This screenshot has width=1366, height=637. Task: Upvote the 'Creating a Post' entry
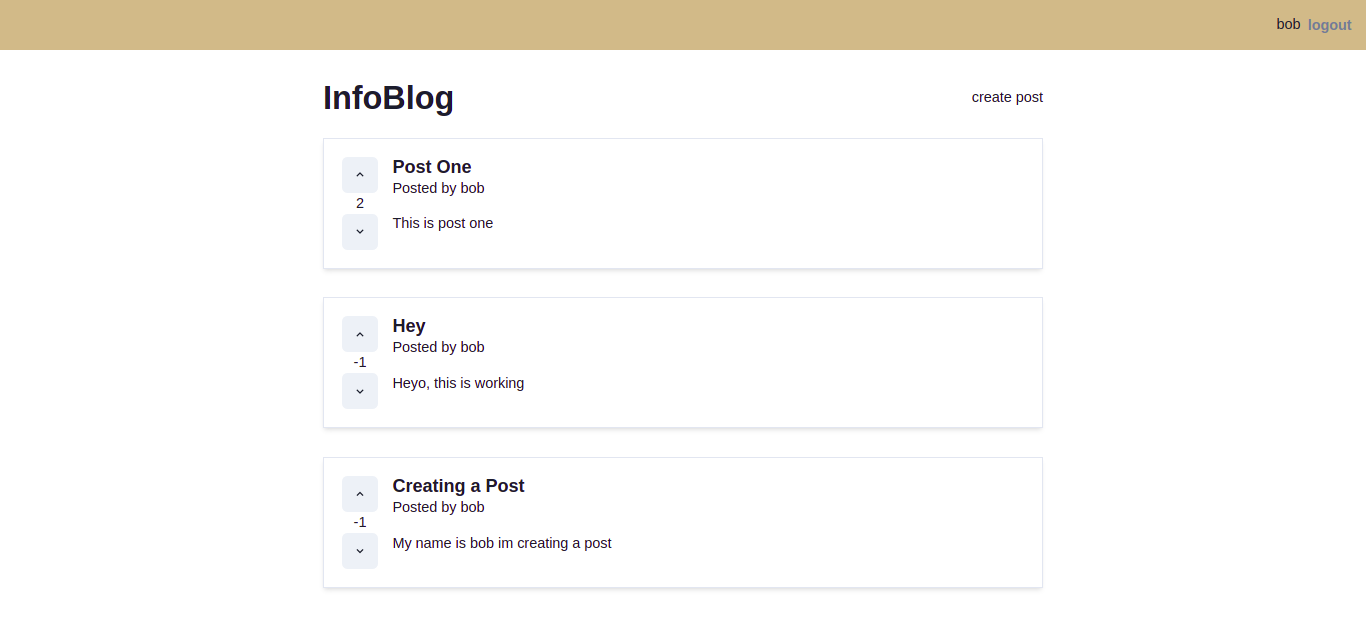(360, 494)
